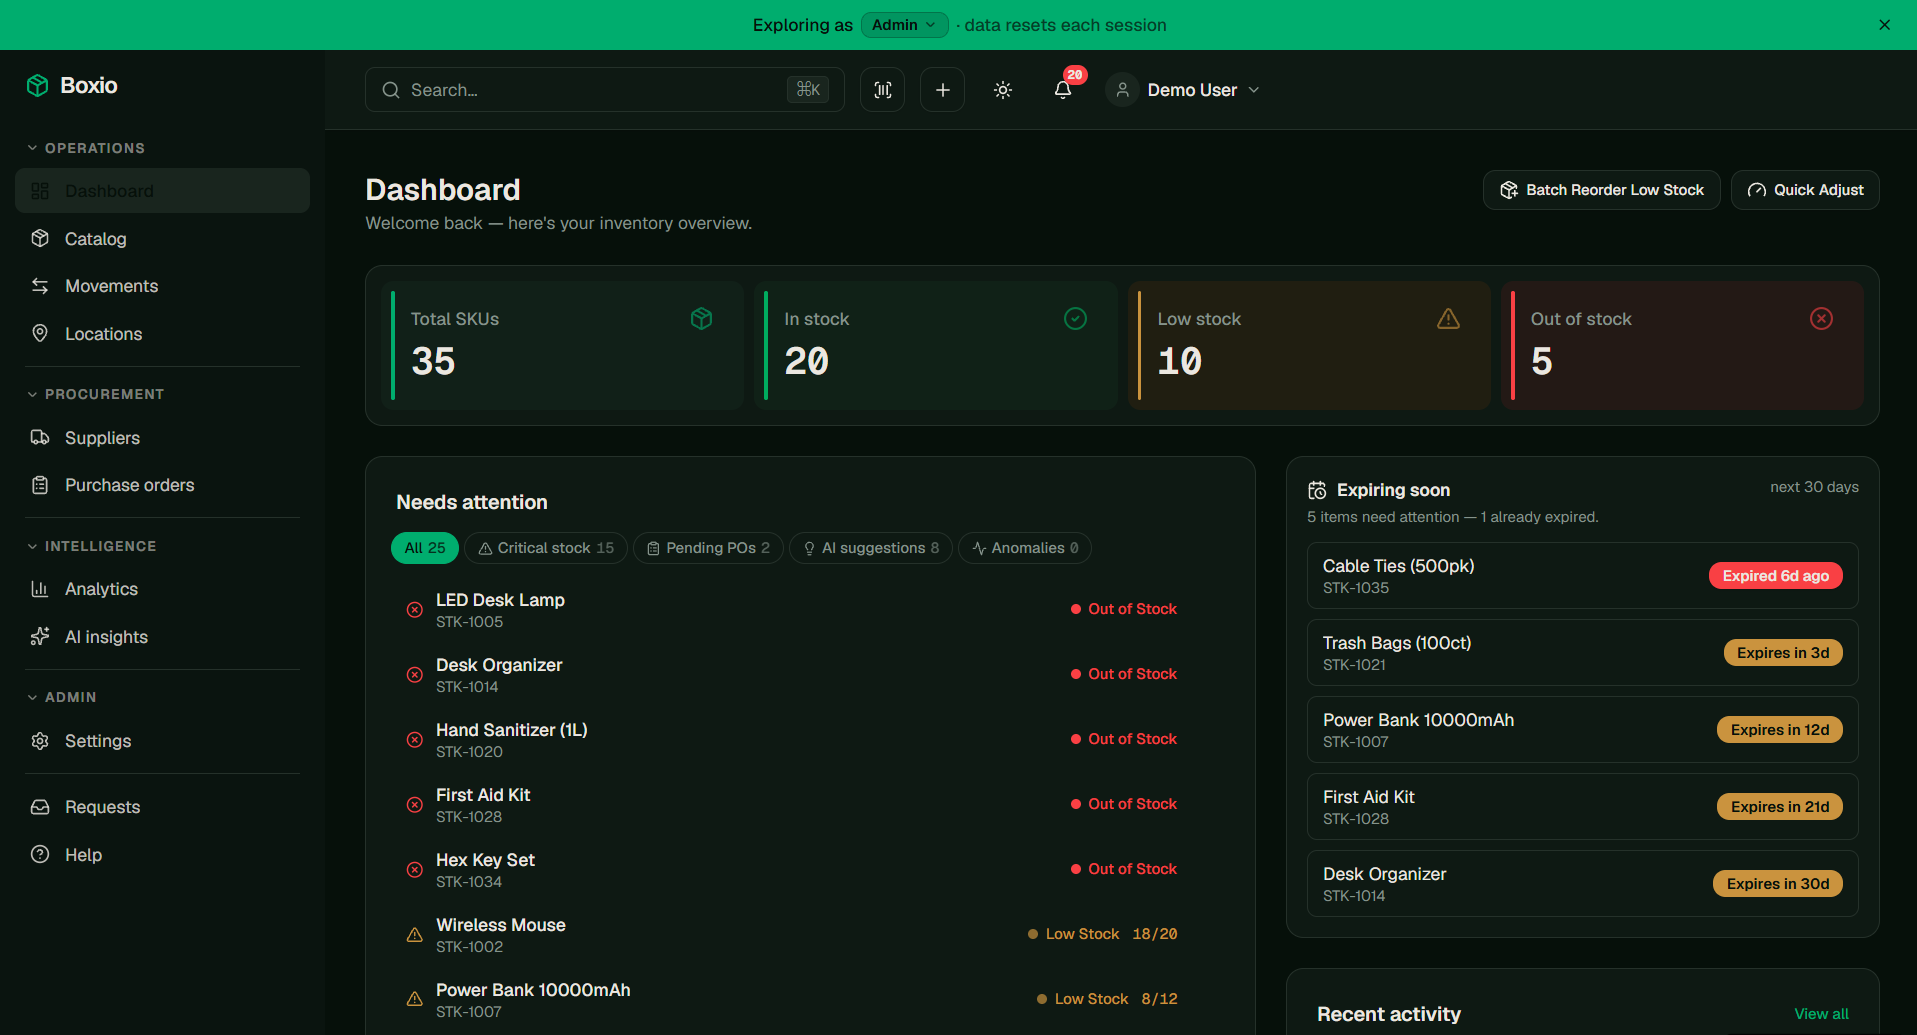Go to AI insights

point(162,637)
